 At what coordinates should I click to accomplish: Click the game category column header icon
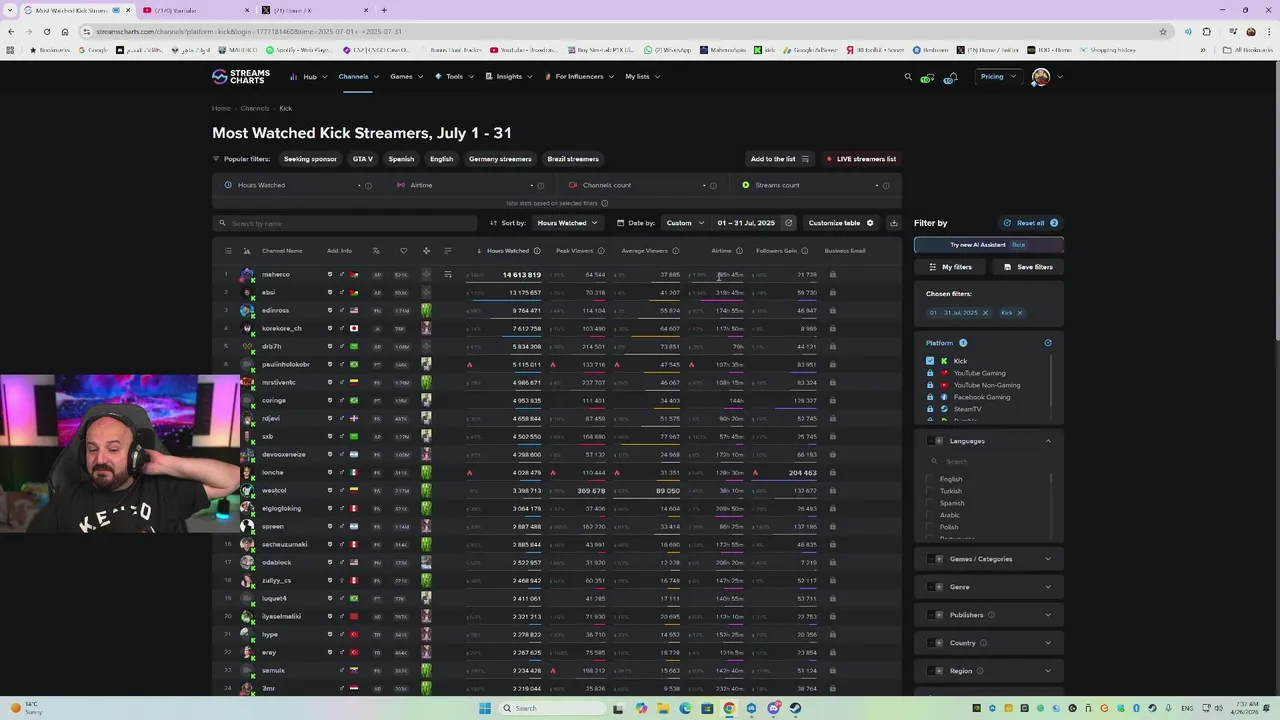(x=426, y=251)
